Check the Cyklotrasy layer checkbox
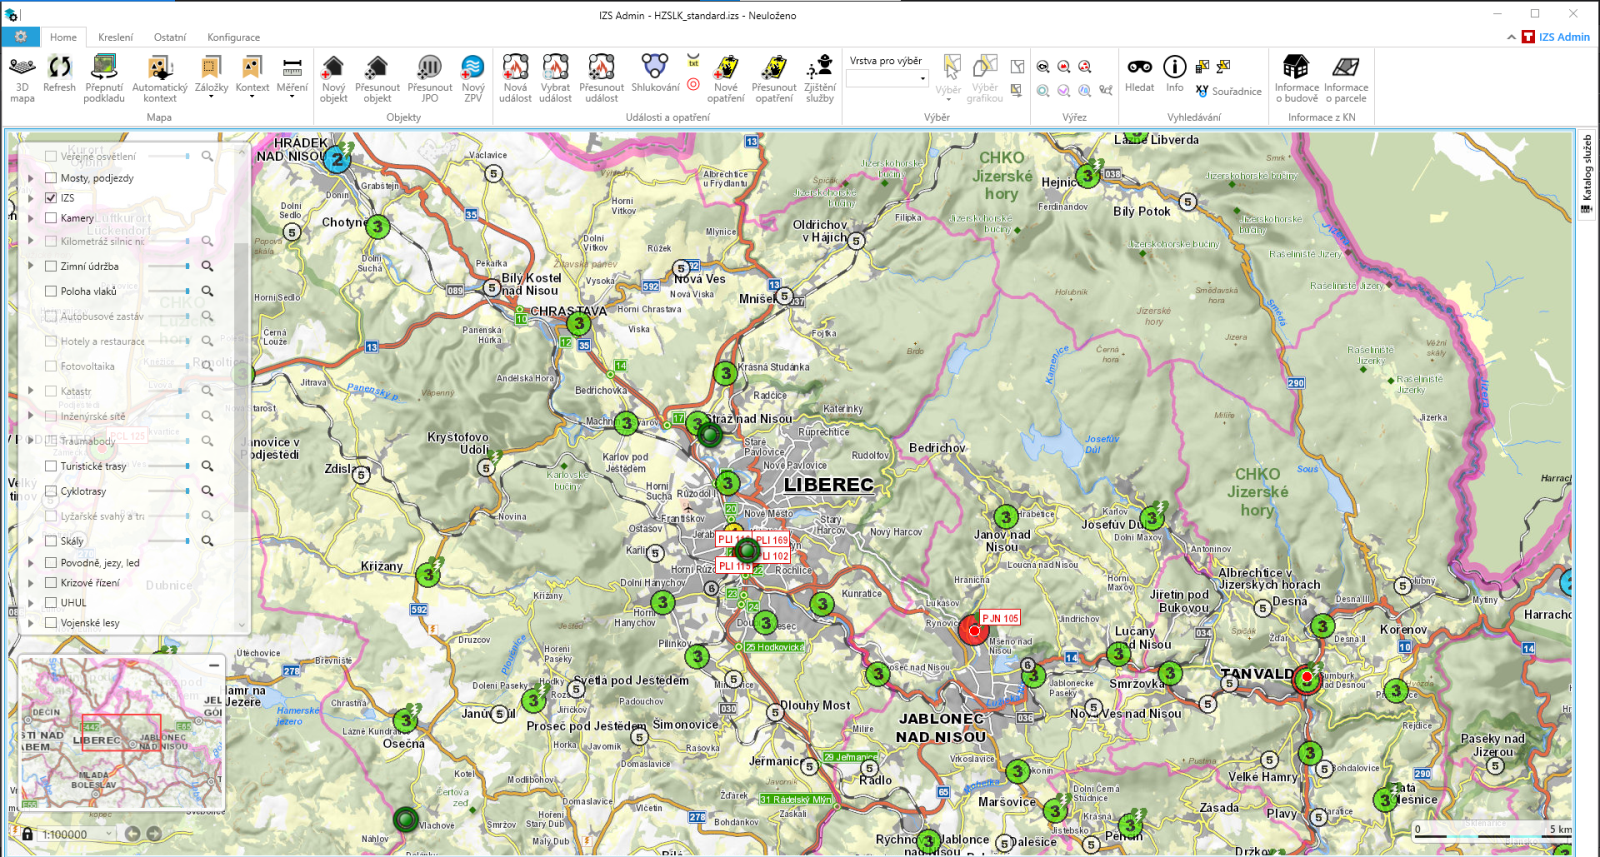 [51, 491]
